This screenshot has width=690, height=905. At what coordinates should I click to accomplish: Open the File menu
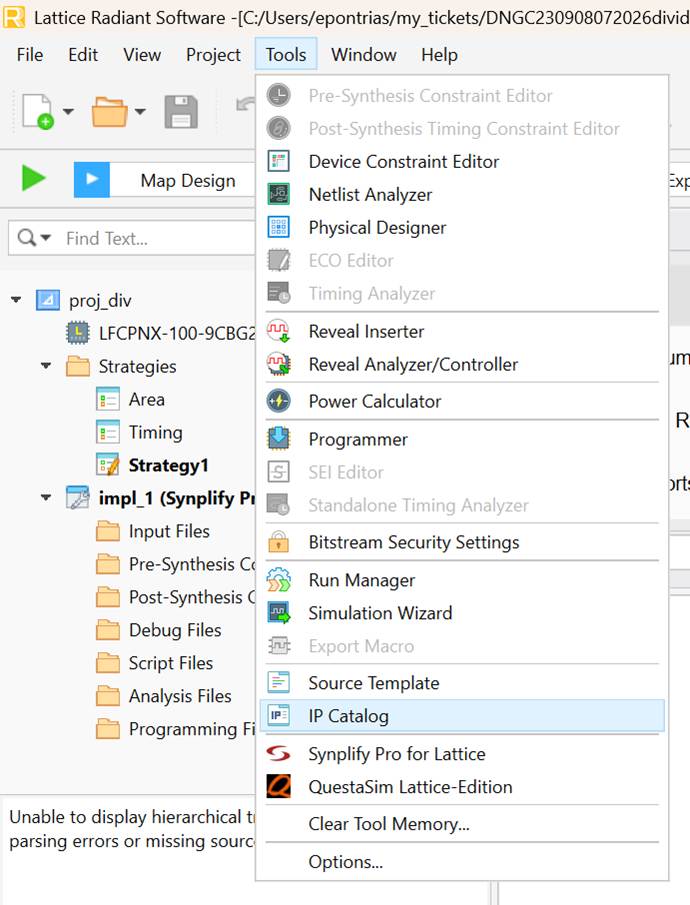pos(29,55)
